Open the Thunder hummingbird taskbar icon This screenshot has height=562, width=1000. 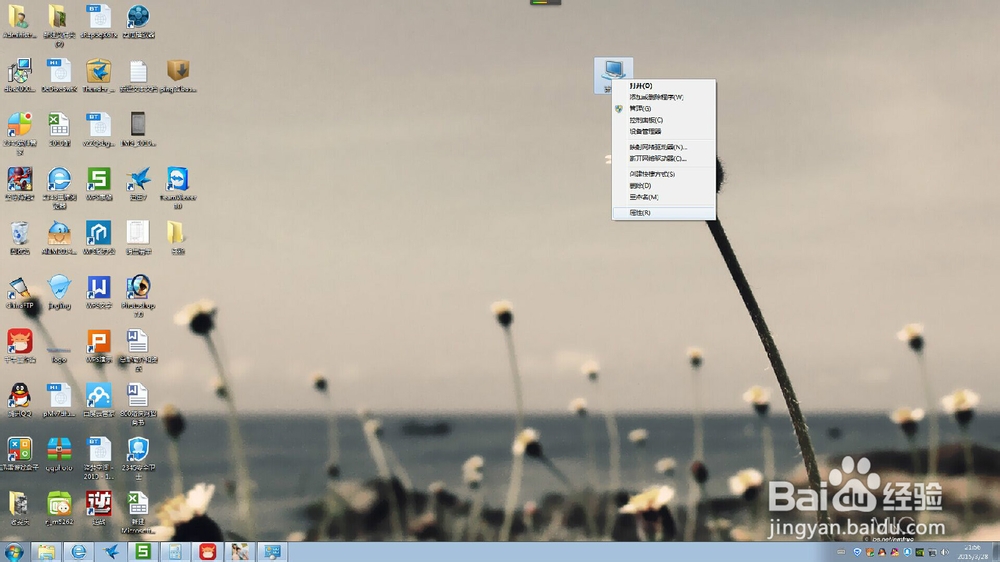(x=111, y=552)
